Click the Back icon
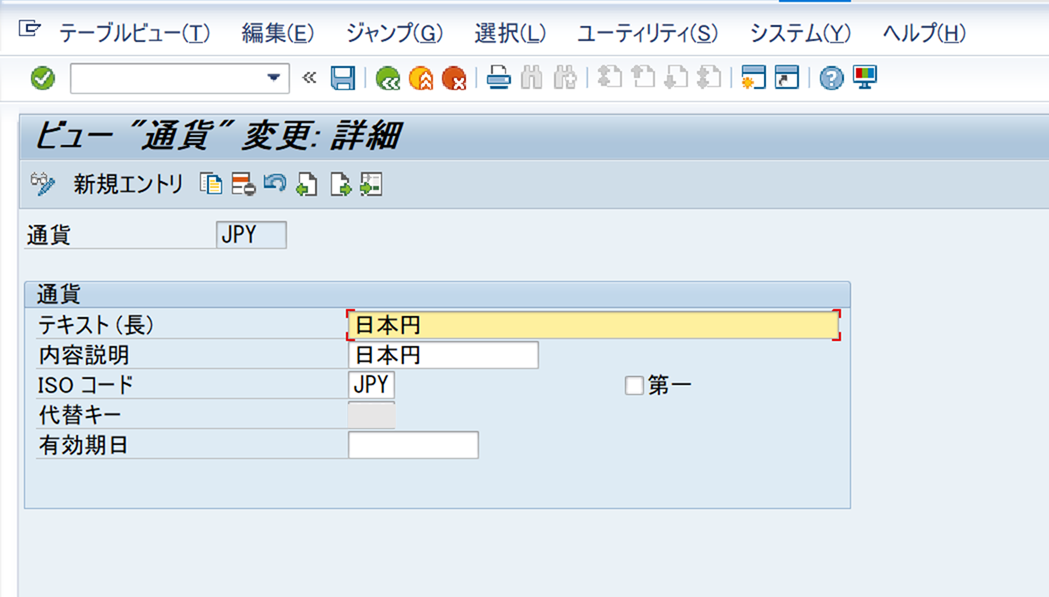1049x597 pixels. click(388, 78)
